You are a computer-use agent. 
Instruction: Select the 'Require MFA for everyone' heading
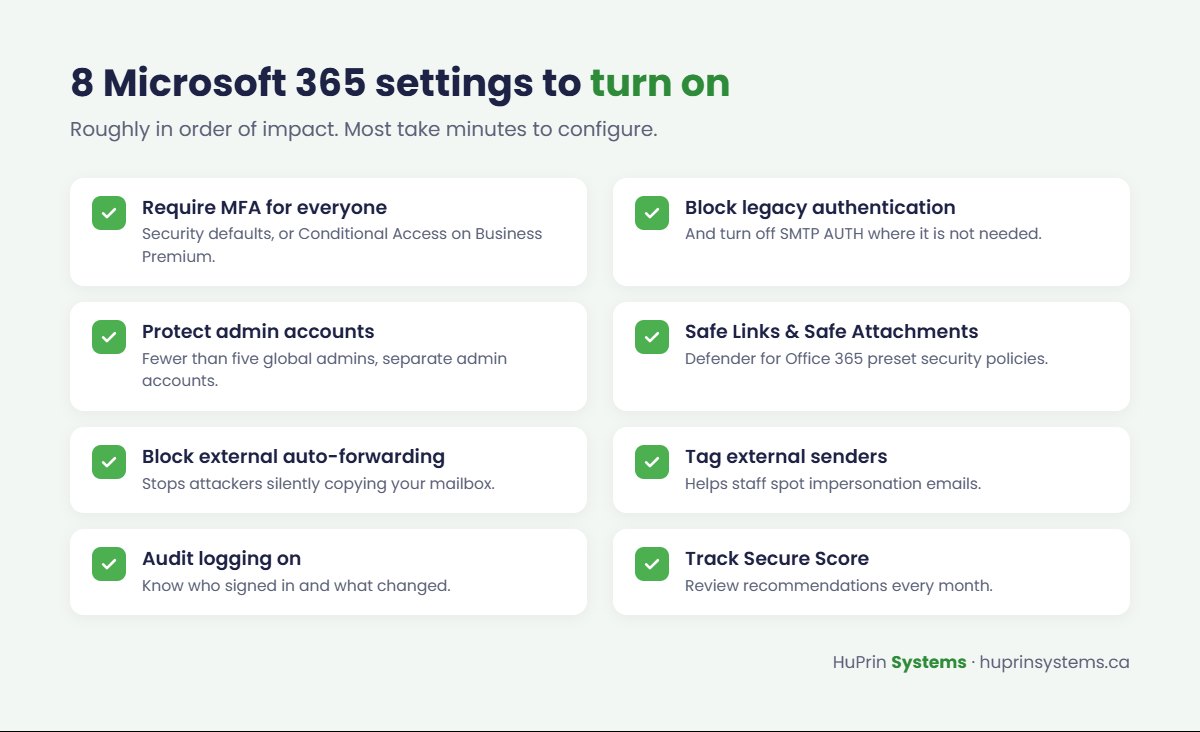pos(264,208)
